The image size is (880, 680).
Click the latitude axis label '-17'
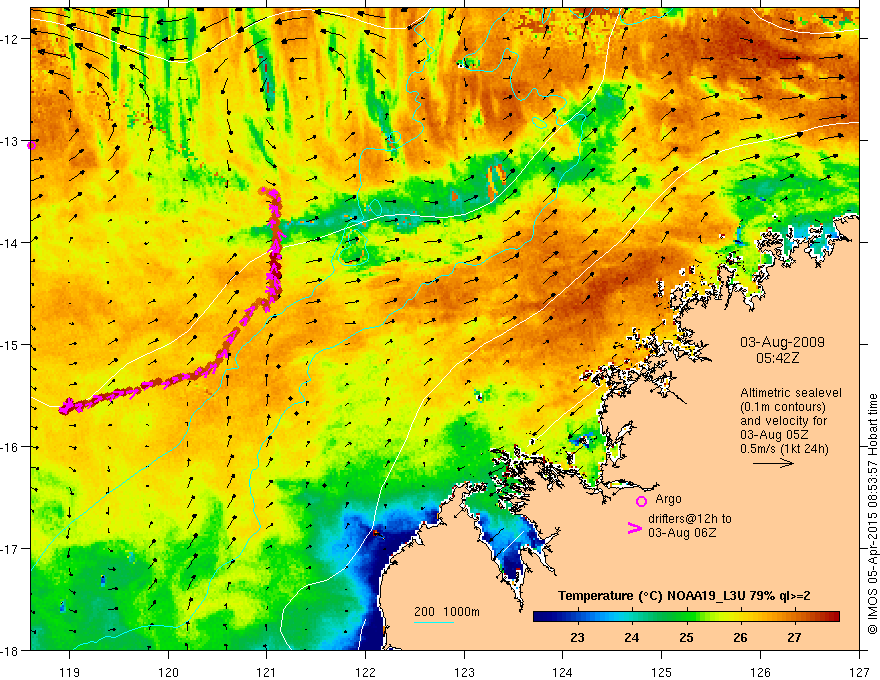11,549
